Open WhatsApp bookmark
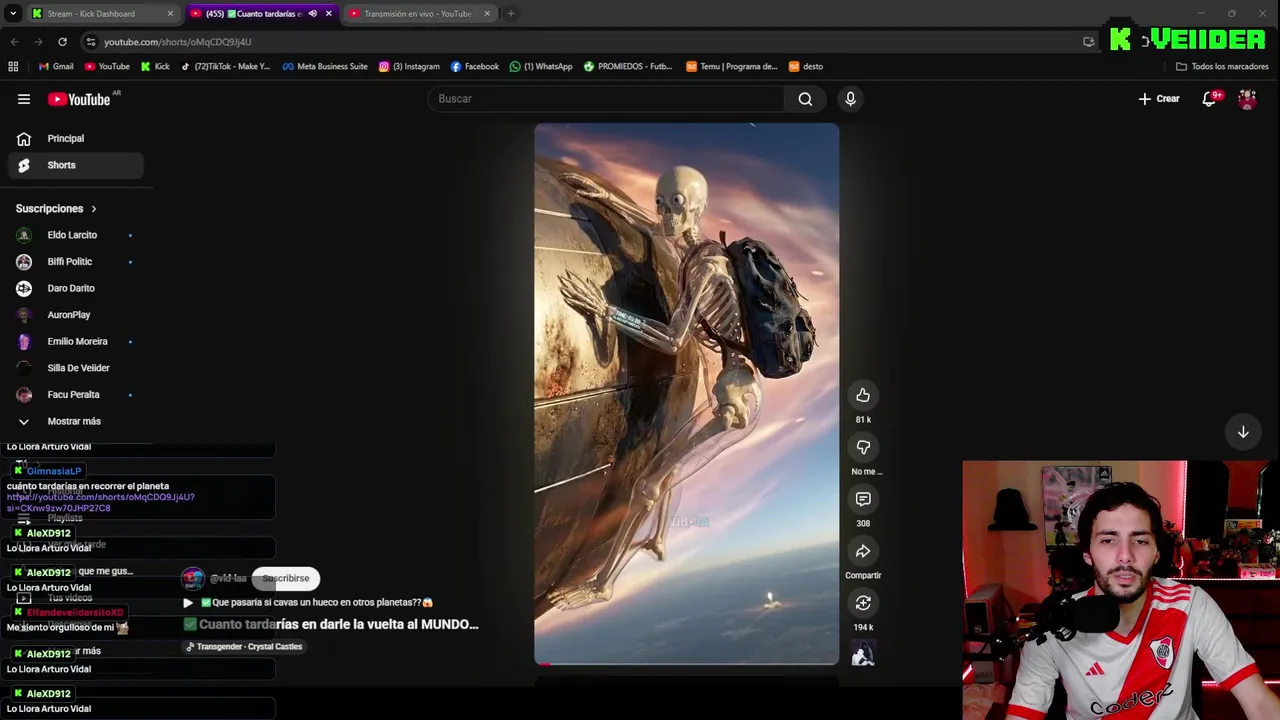Viewport: 1280px width, 720px height. pyautogui.click(x=541, y=67)
